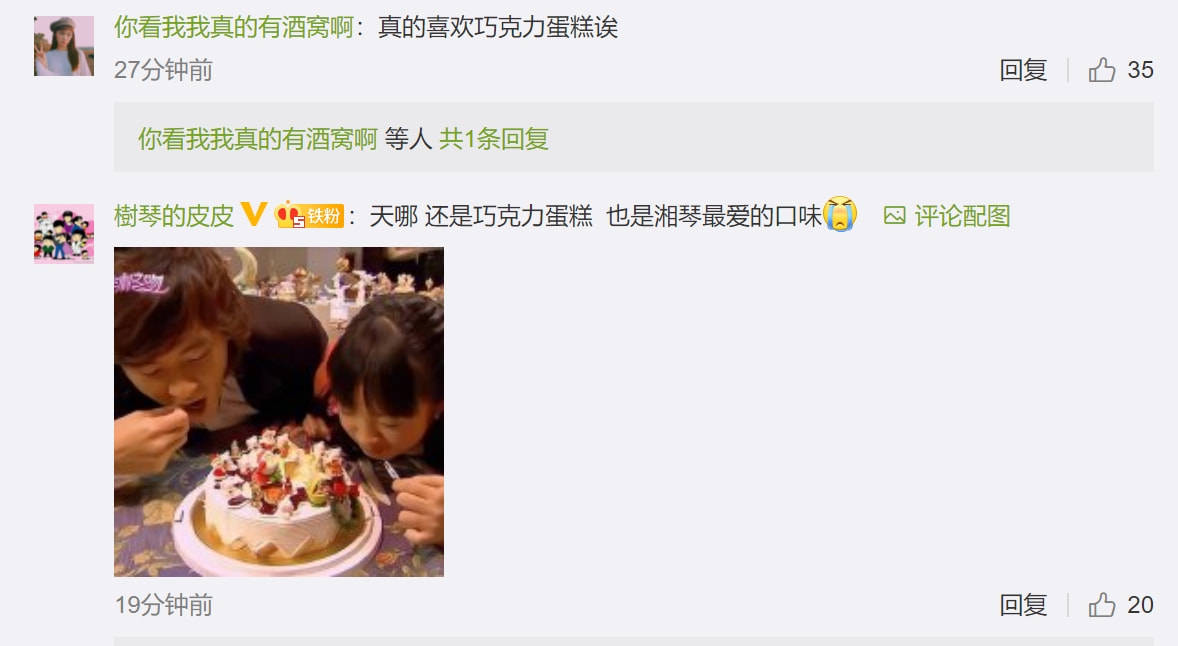
Task: Open top commenter's green username link
Action: point(234,27)
